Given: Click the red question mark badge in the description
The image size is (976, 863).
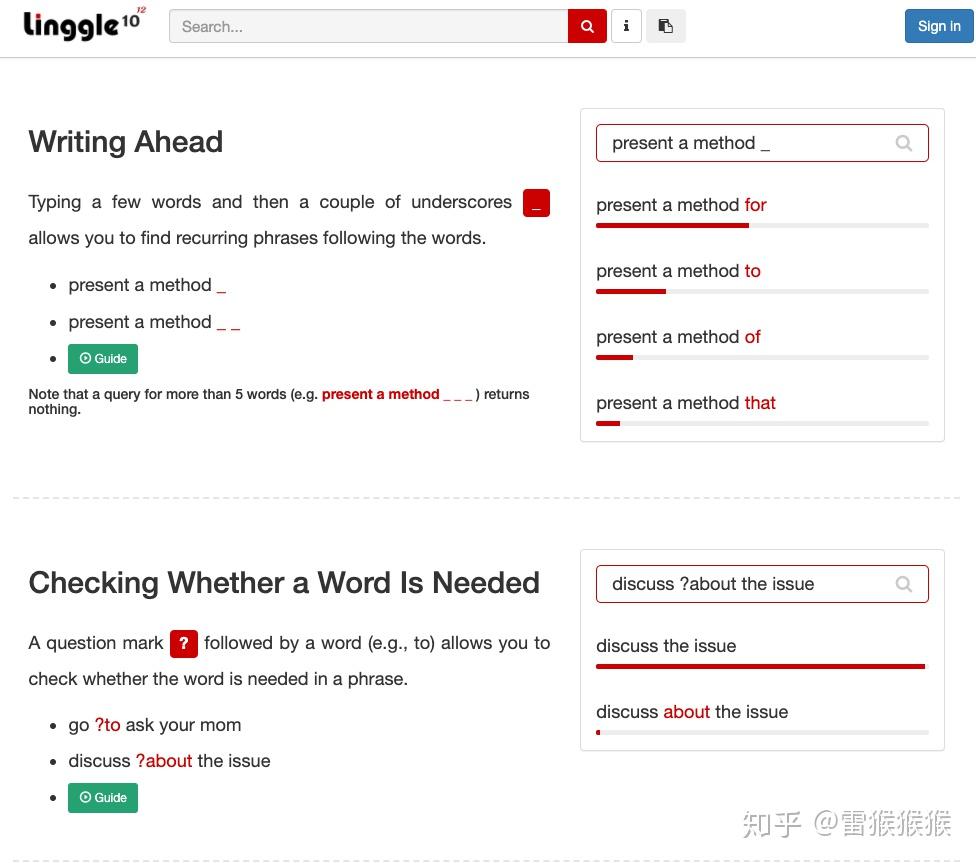Looking at the screenshot, I should pyautogui.click(x=184, y=643).
